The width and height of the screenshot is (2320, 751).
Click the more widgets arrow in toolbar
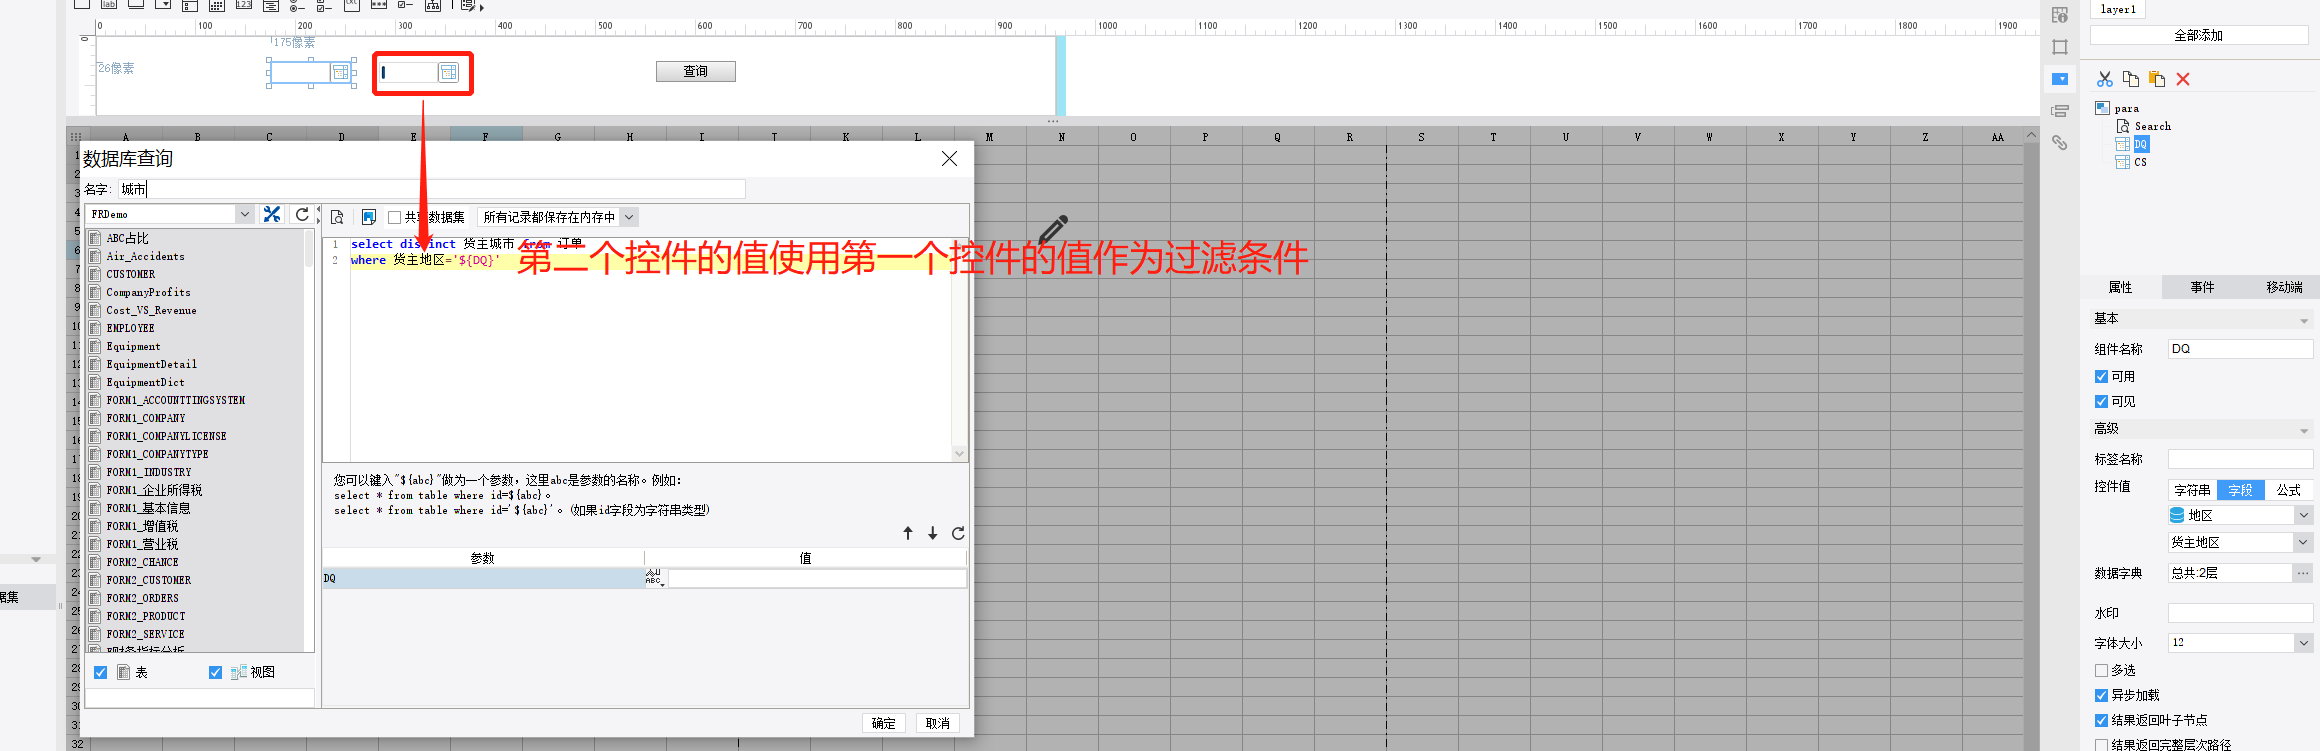point(482,7)
